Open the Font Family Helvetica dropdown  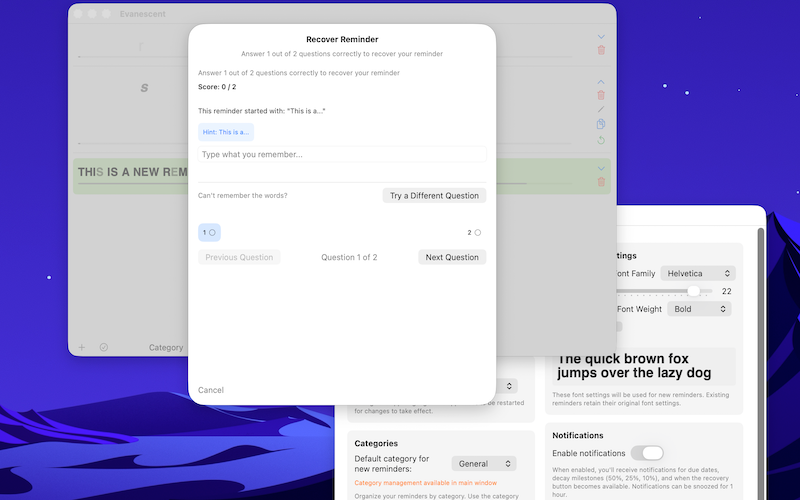click(699, 273)
